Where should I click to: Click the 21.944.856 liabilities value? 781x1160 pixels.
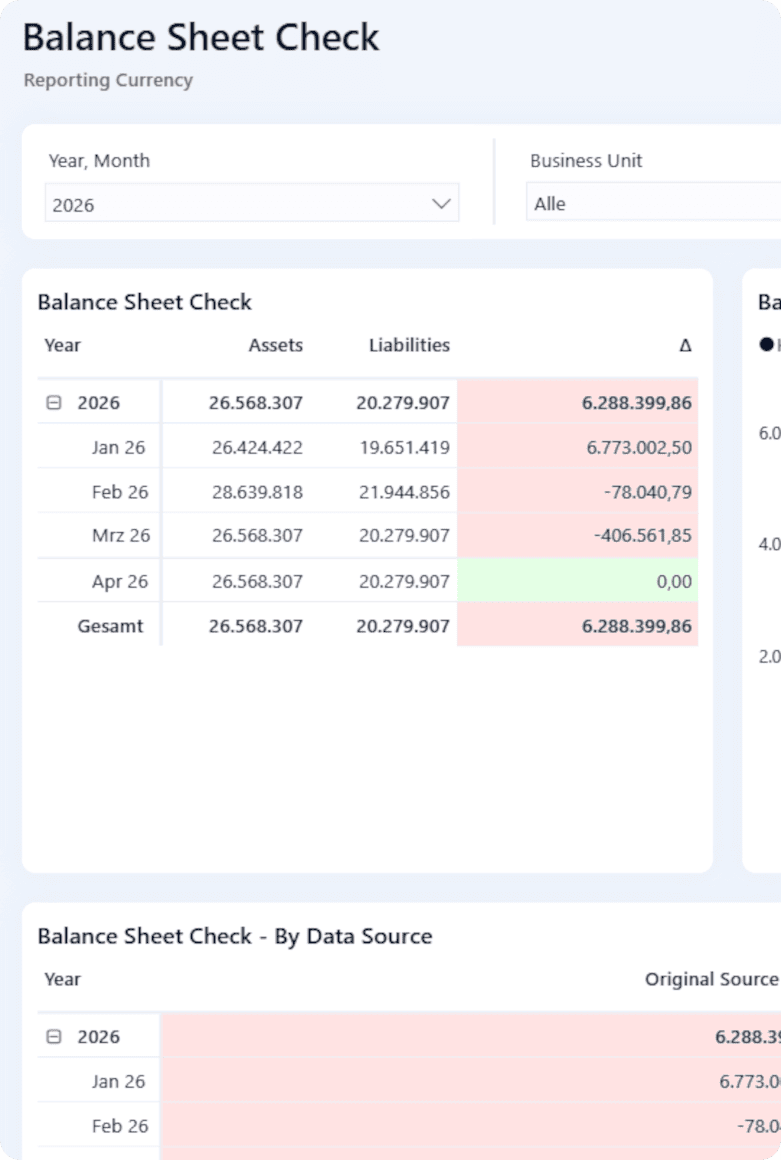click(x=404, y=492)
